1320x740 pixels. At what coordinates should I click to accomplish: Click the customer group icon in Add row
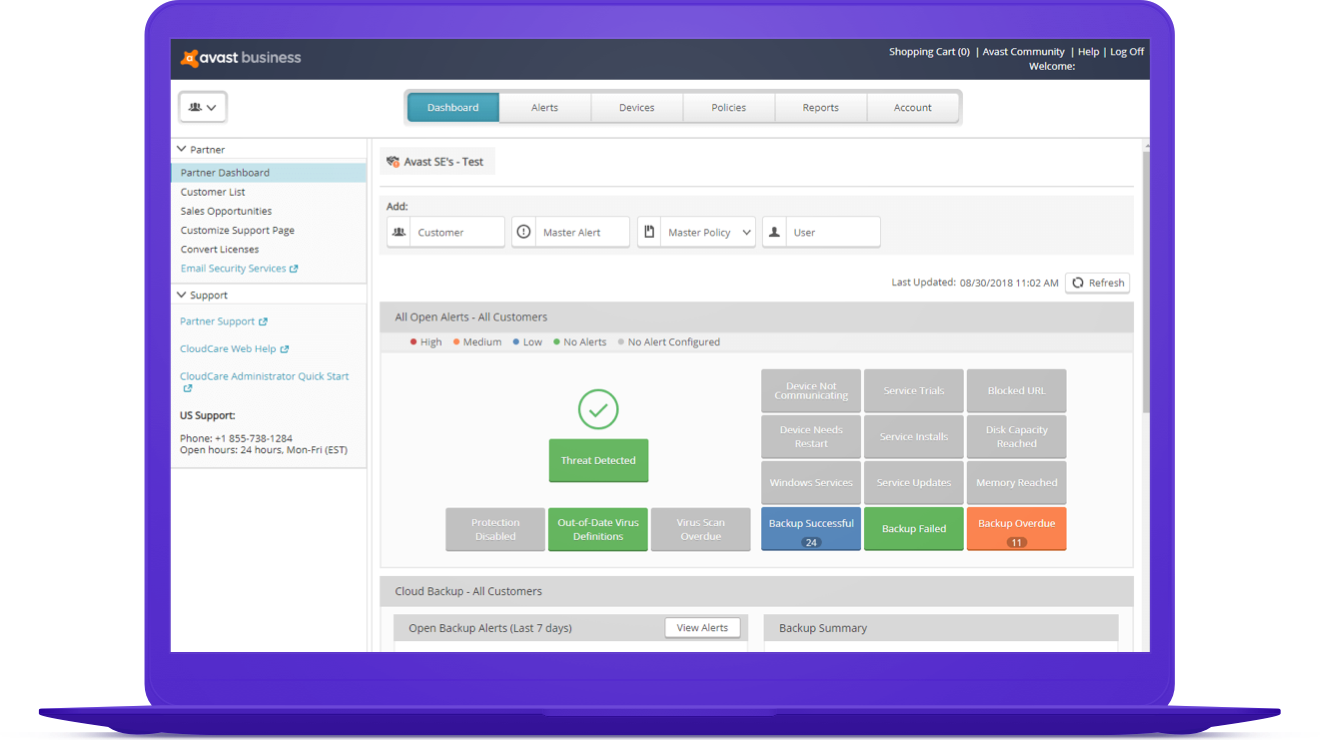click(x=399, y=232)
